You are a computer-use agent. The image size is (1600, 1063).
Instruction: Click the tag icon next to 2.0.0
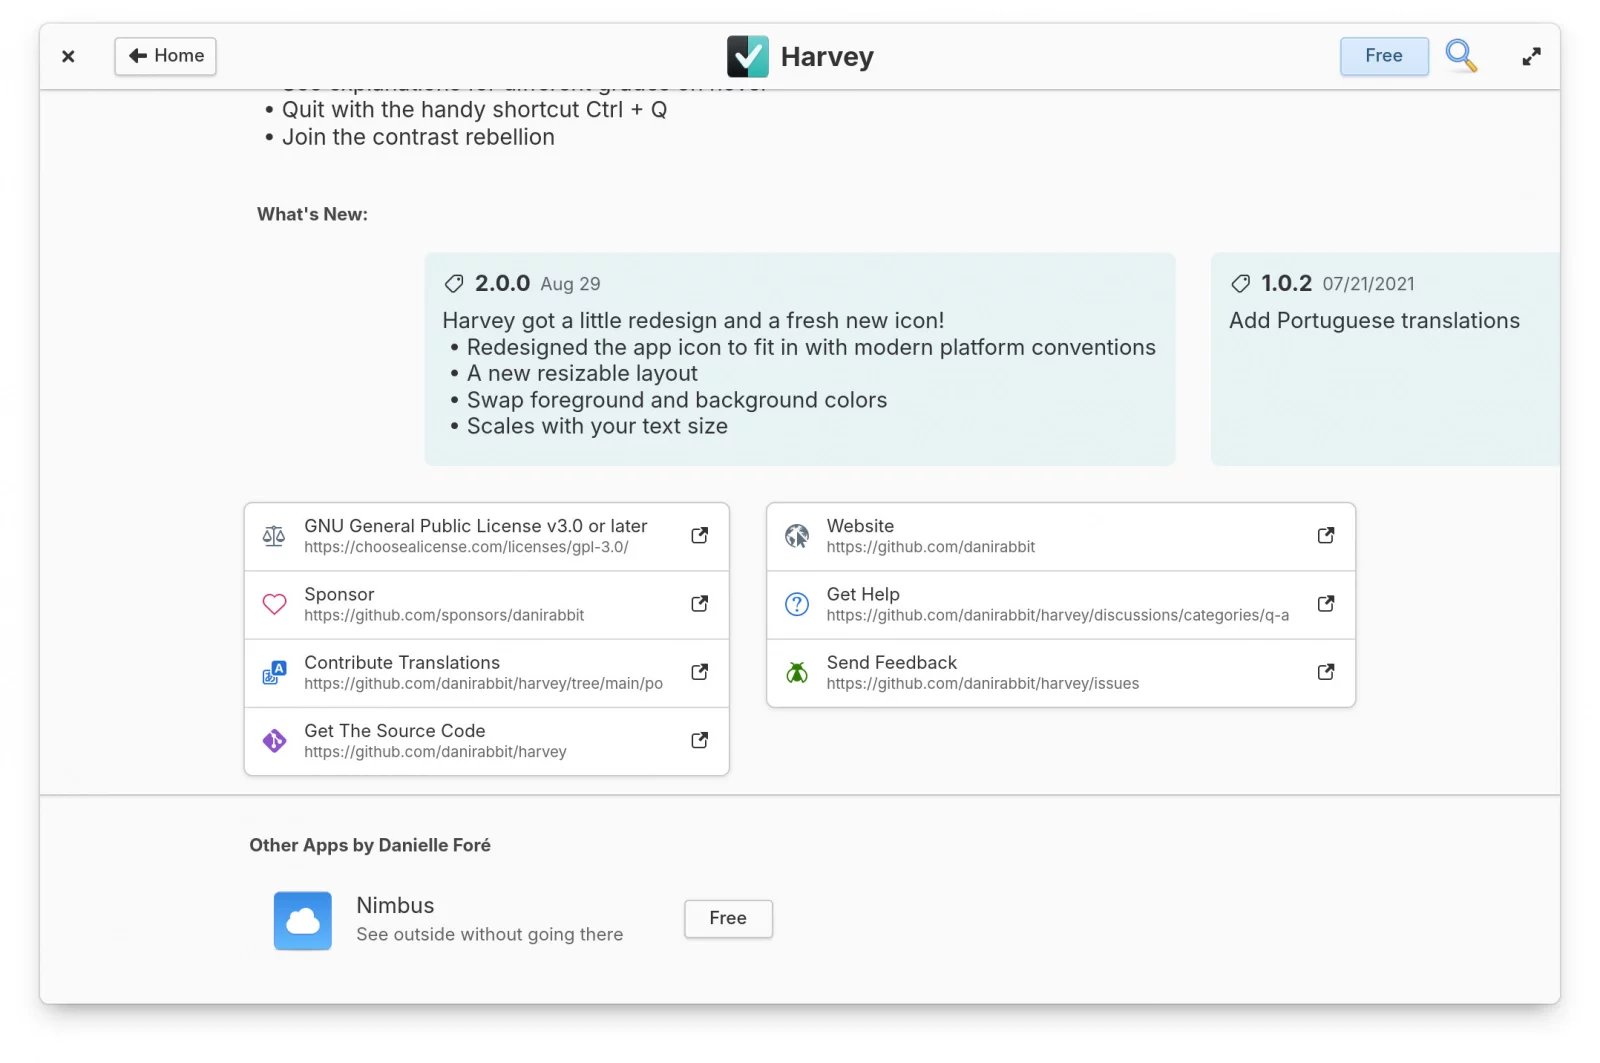(454, 284)
